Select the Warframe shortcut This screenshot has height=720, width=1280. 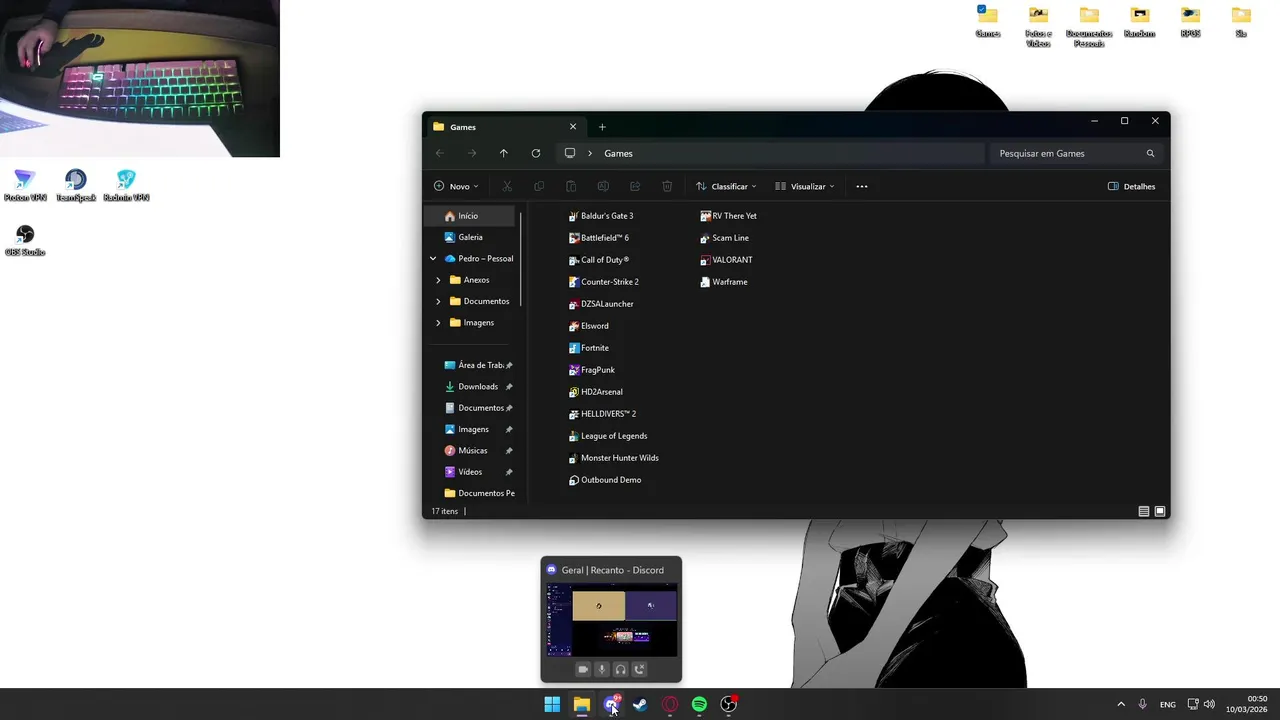(723, 282)
